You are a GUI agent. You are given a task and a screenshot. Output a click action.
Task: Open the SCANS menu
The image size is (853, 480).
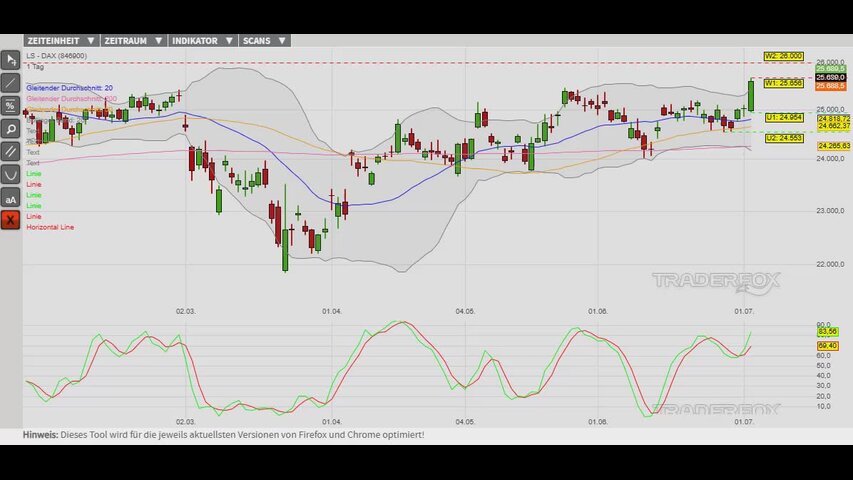pos(264,41)
